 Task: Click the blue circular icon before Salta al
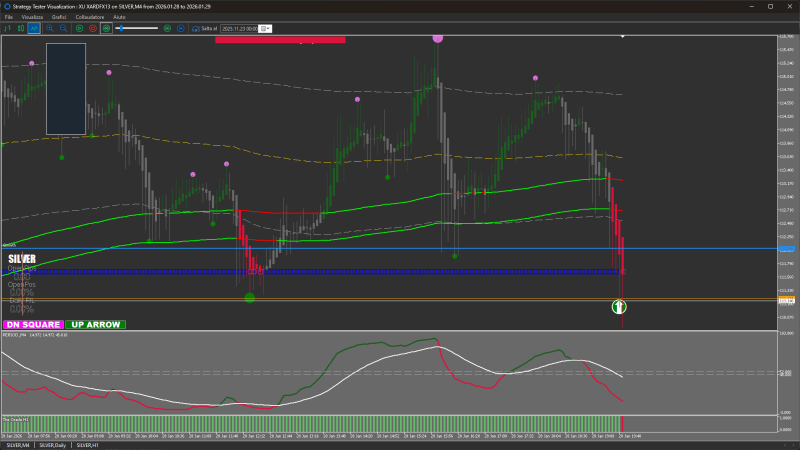[x=181, y=29]
